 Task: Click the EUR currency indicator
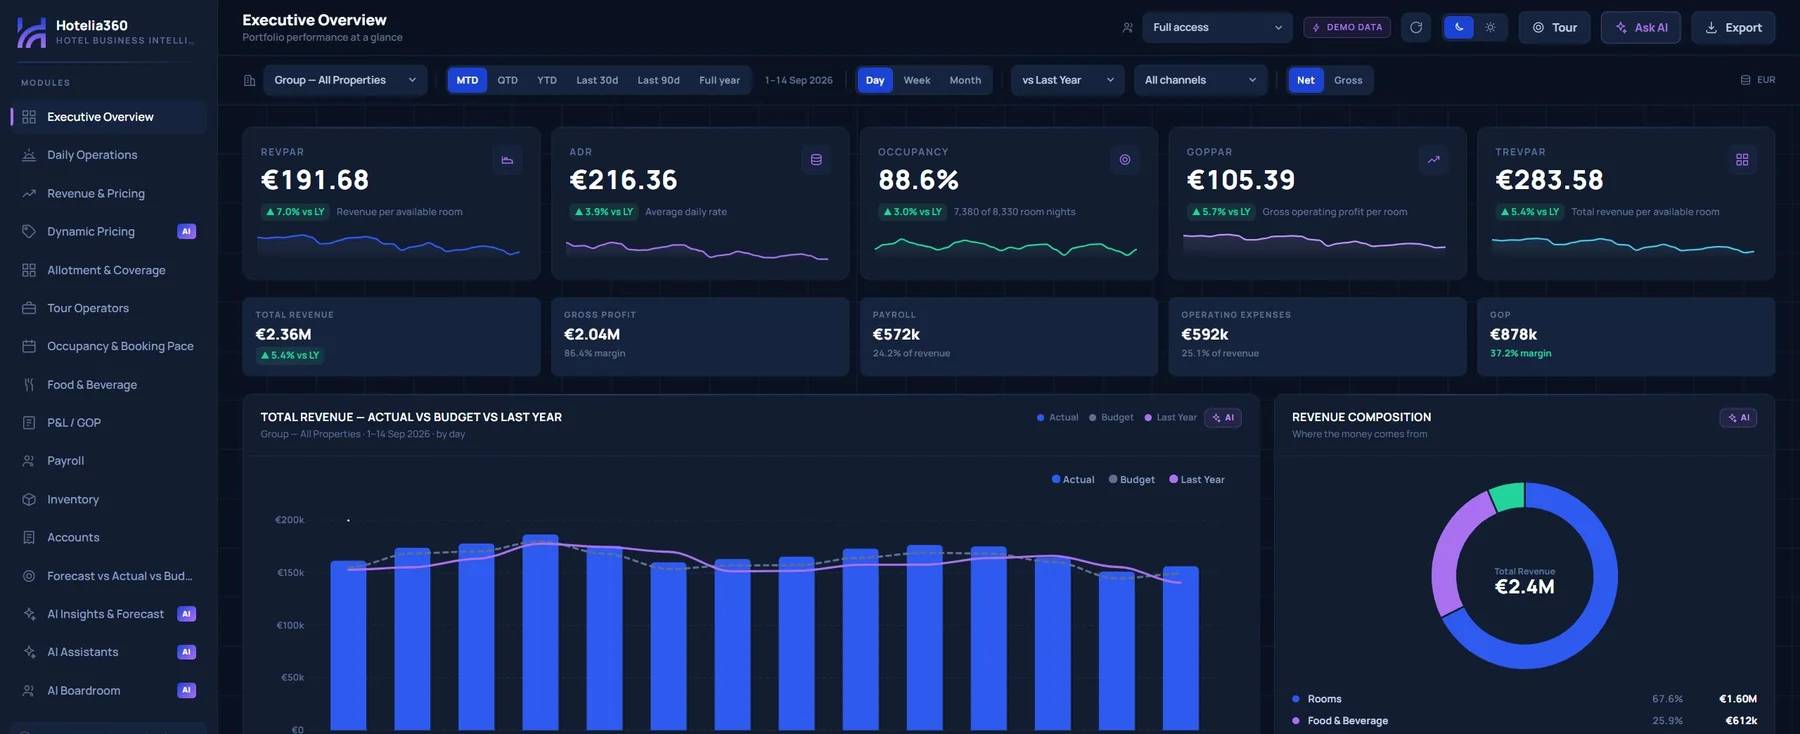click(1758, 80)
